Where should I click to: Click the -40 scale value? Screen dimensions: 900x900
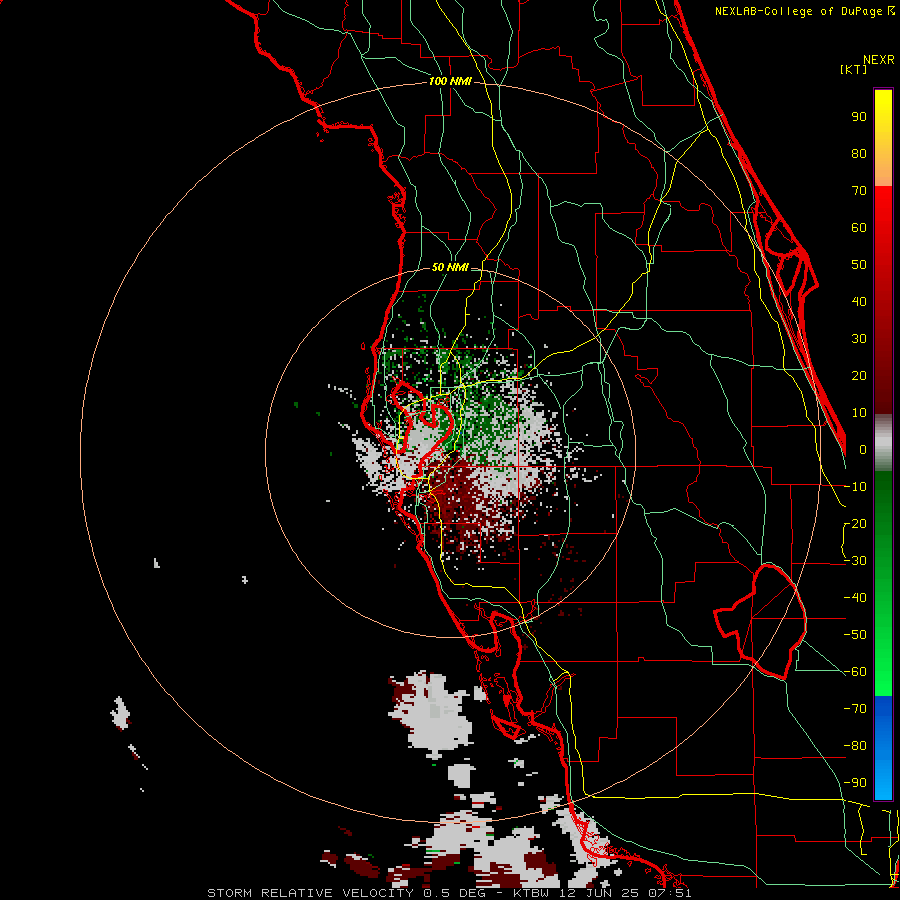(x=855, y=598)
